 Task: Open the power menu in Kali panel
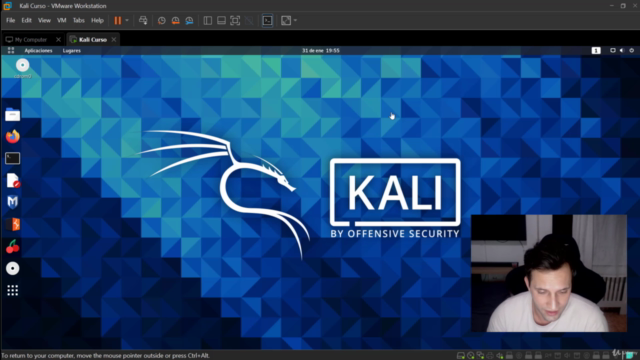pyautogui.click(x=631, y=51)
